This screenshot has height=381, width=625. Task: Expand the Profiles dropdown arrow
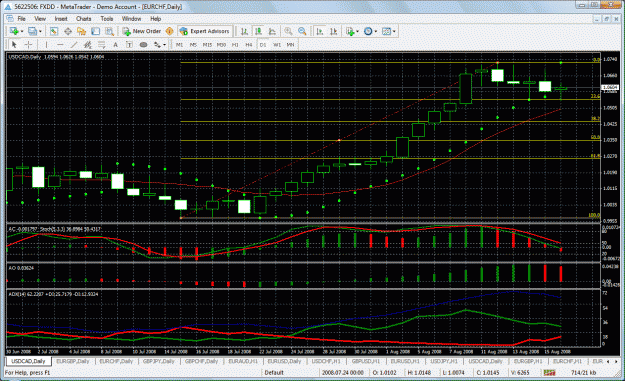pos(40,31)
